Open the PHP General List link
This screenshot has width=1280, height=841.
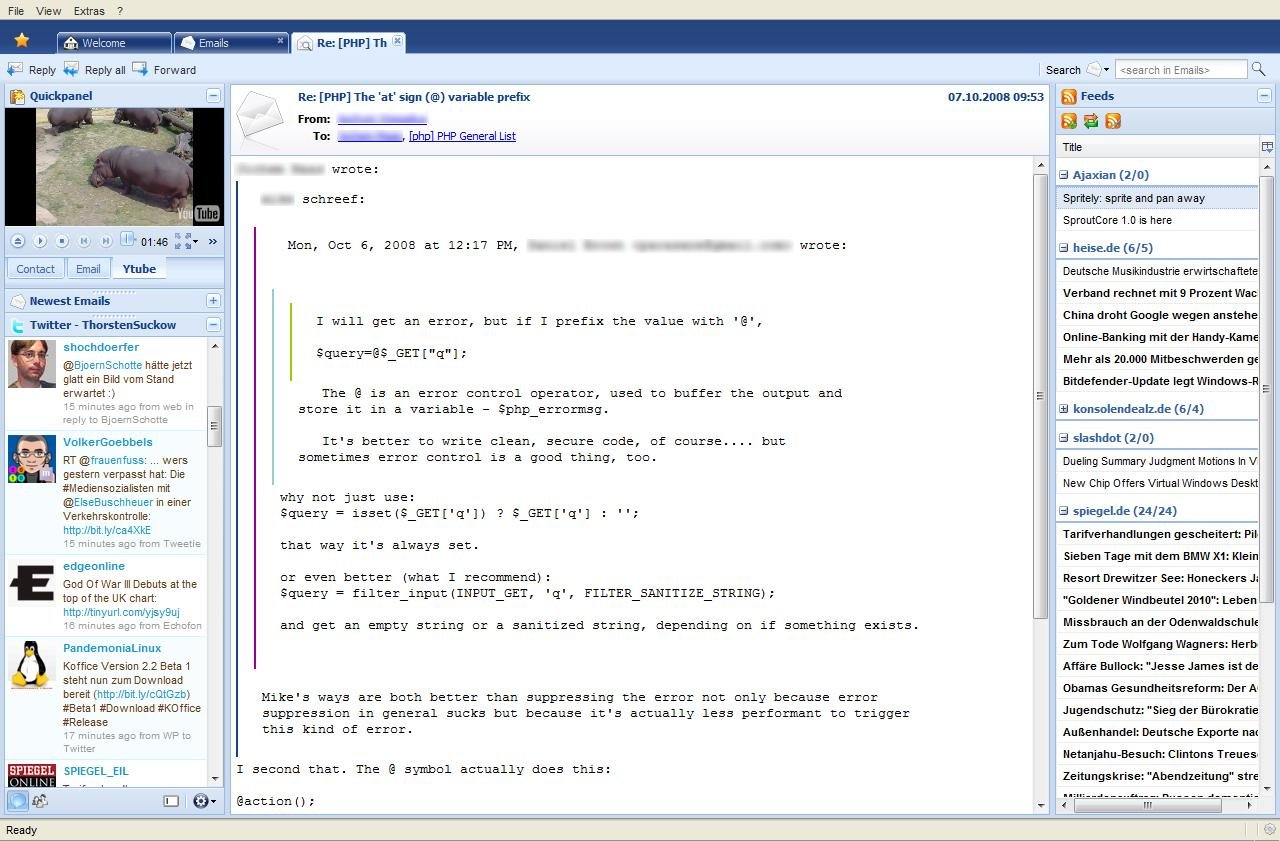coord(462,136)
